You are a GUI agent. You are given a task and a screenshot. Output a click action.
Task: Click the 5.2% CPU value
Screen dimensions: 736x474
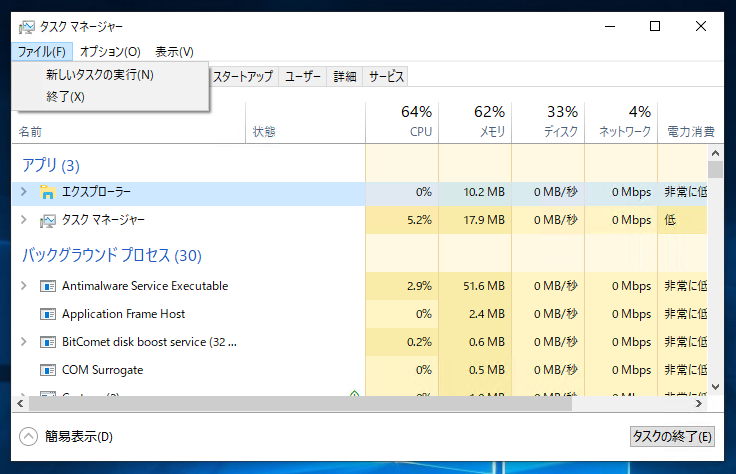click(419, 220)
